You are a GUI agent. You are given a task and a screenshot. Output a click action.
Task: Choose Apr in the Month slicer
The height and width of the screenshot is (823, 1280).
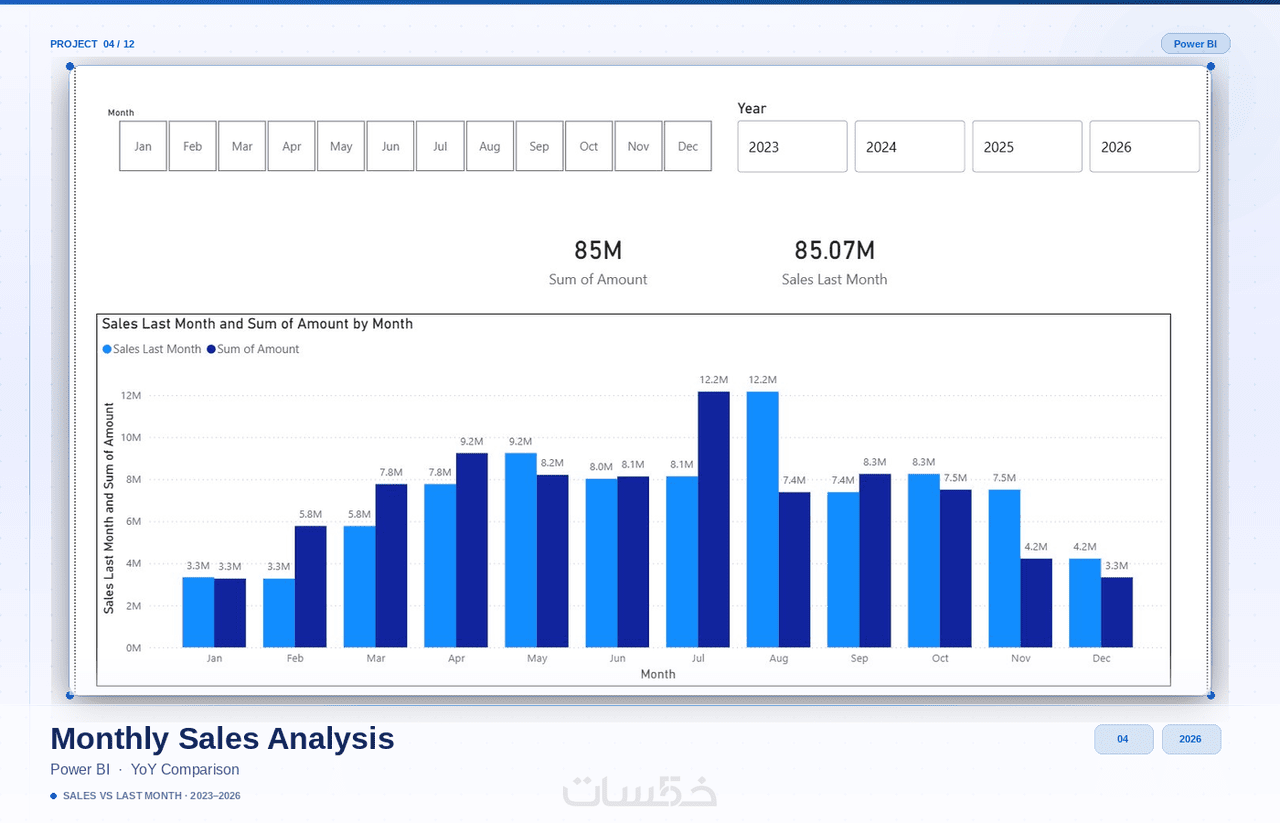pos(292,146)
